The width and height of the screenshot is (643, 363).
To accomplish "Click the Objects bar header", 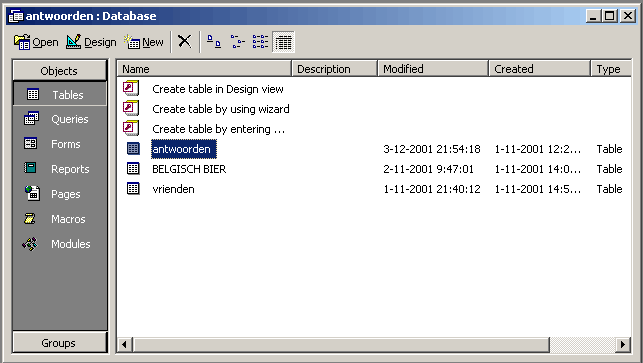I will (x=59, y=71).
